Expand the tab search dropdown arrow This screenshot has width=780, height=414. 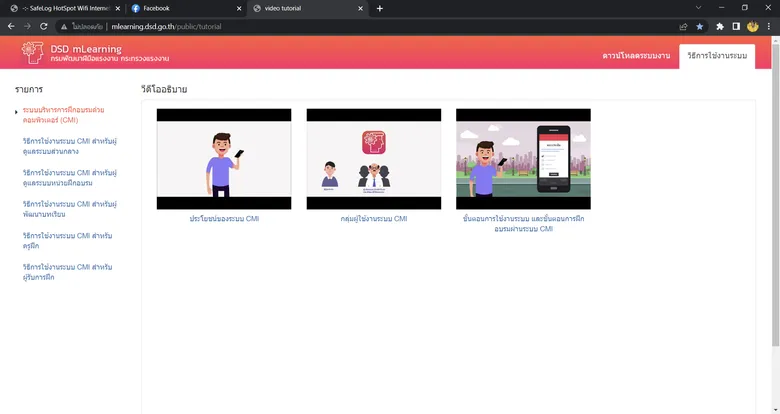[x=698, y=8]
